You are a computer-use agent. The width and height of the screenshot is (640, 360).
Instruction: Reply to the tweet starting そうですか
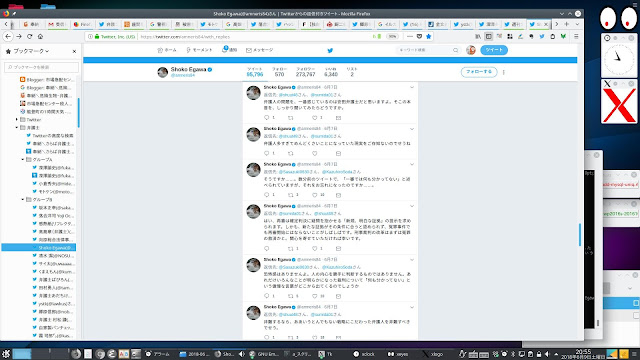[x=267, y=195]
